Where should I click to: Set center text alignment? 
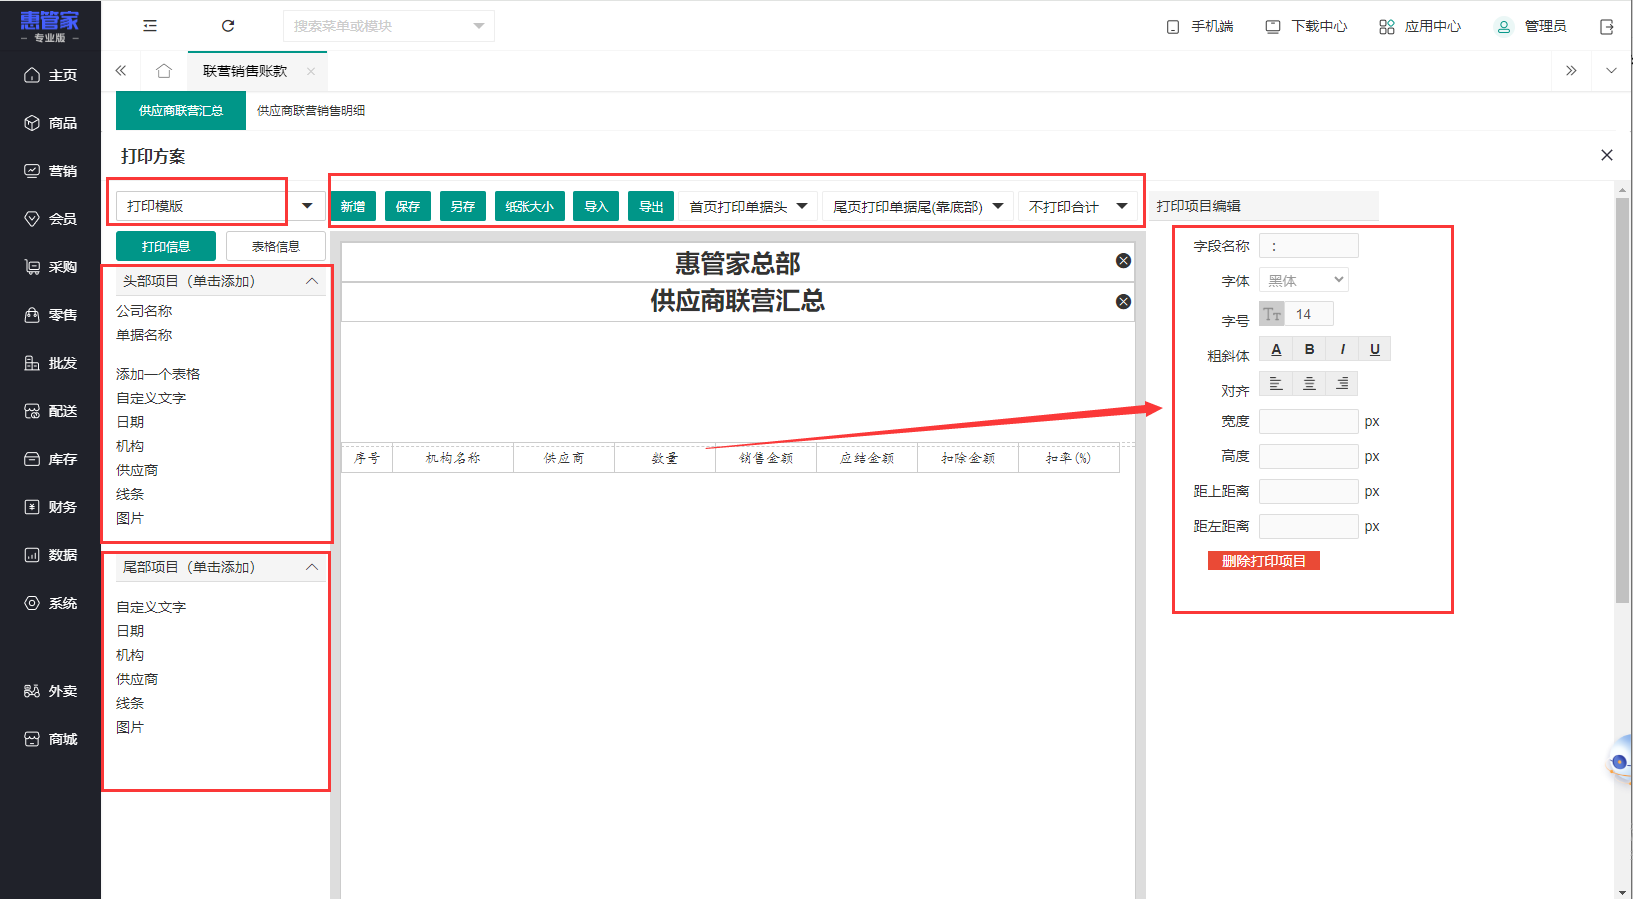[x=1309, y=384]
